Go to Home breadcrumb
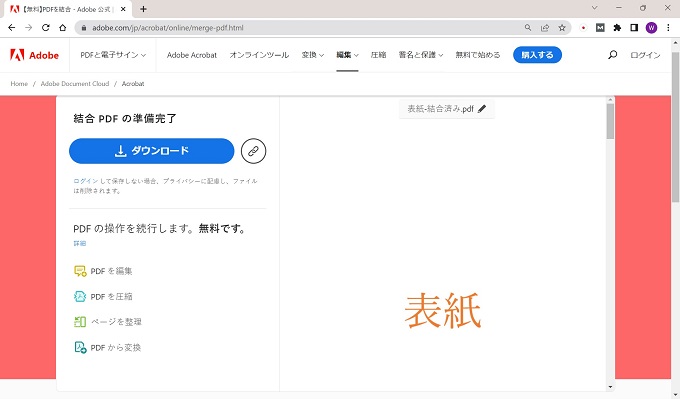Screen dimensions: 680x399 (19, 84)
